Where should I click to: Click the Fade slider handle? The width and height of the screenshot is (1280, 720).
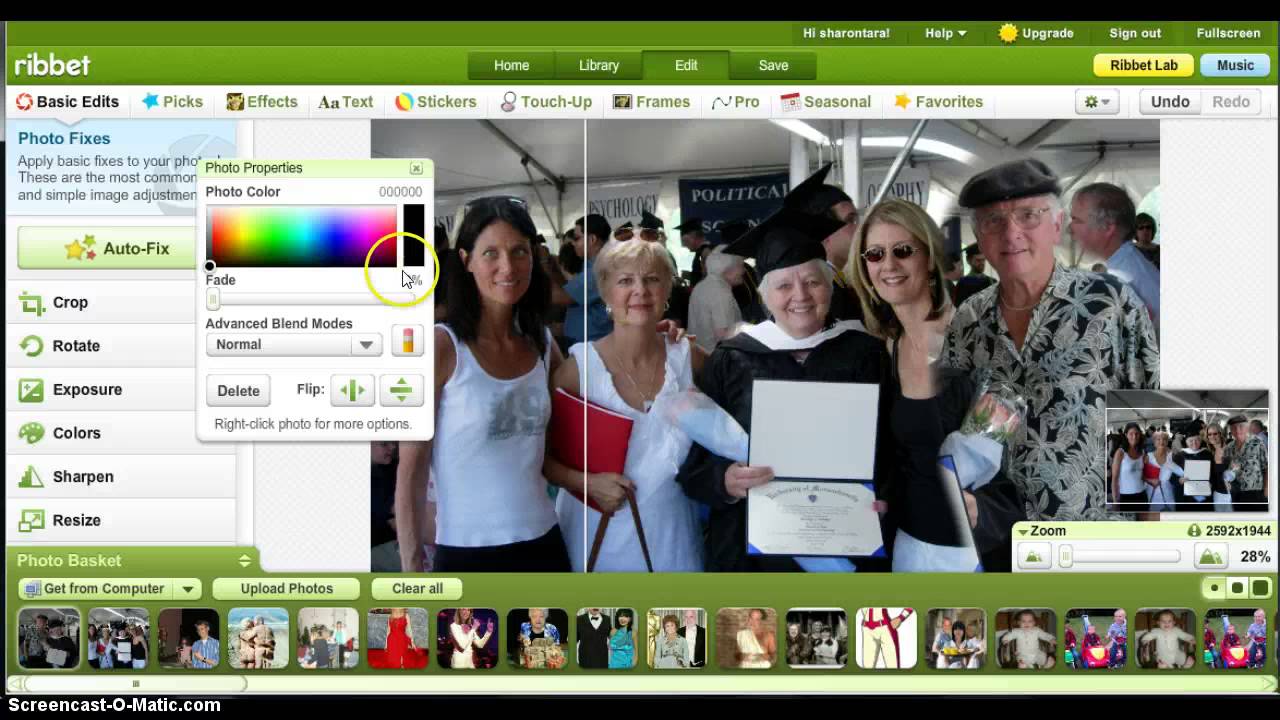[213, 299]
